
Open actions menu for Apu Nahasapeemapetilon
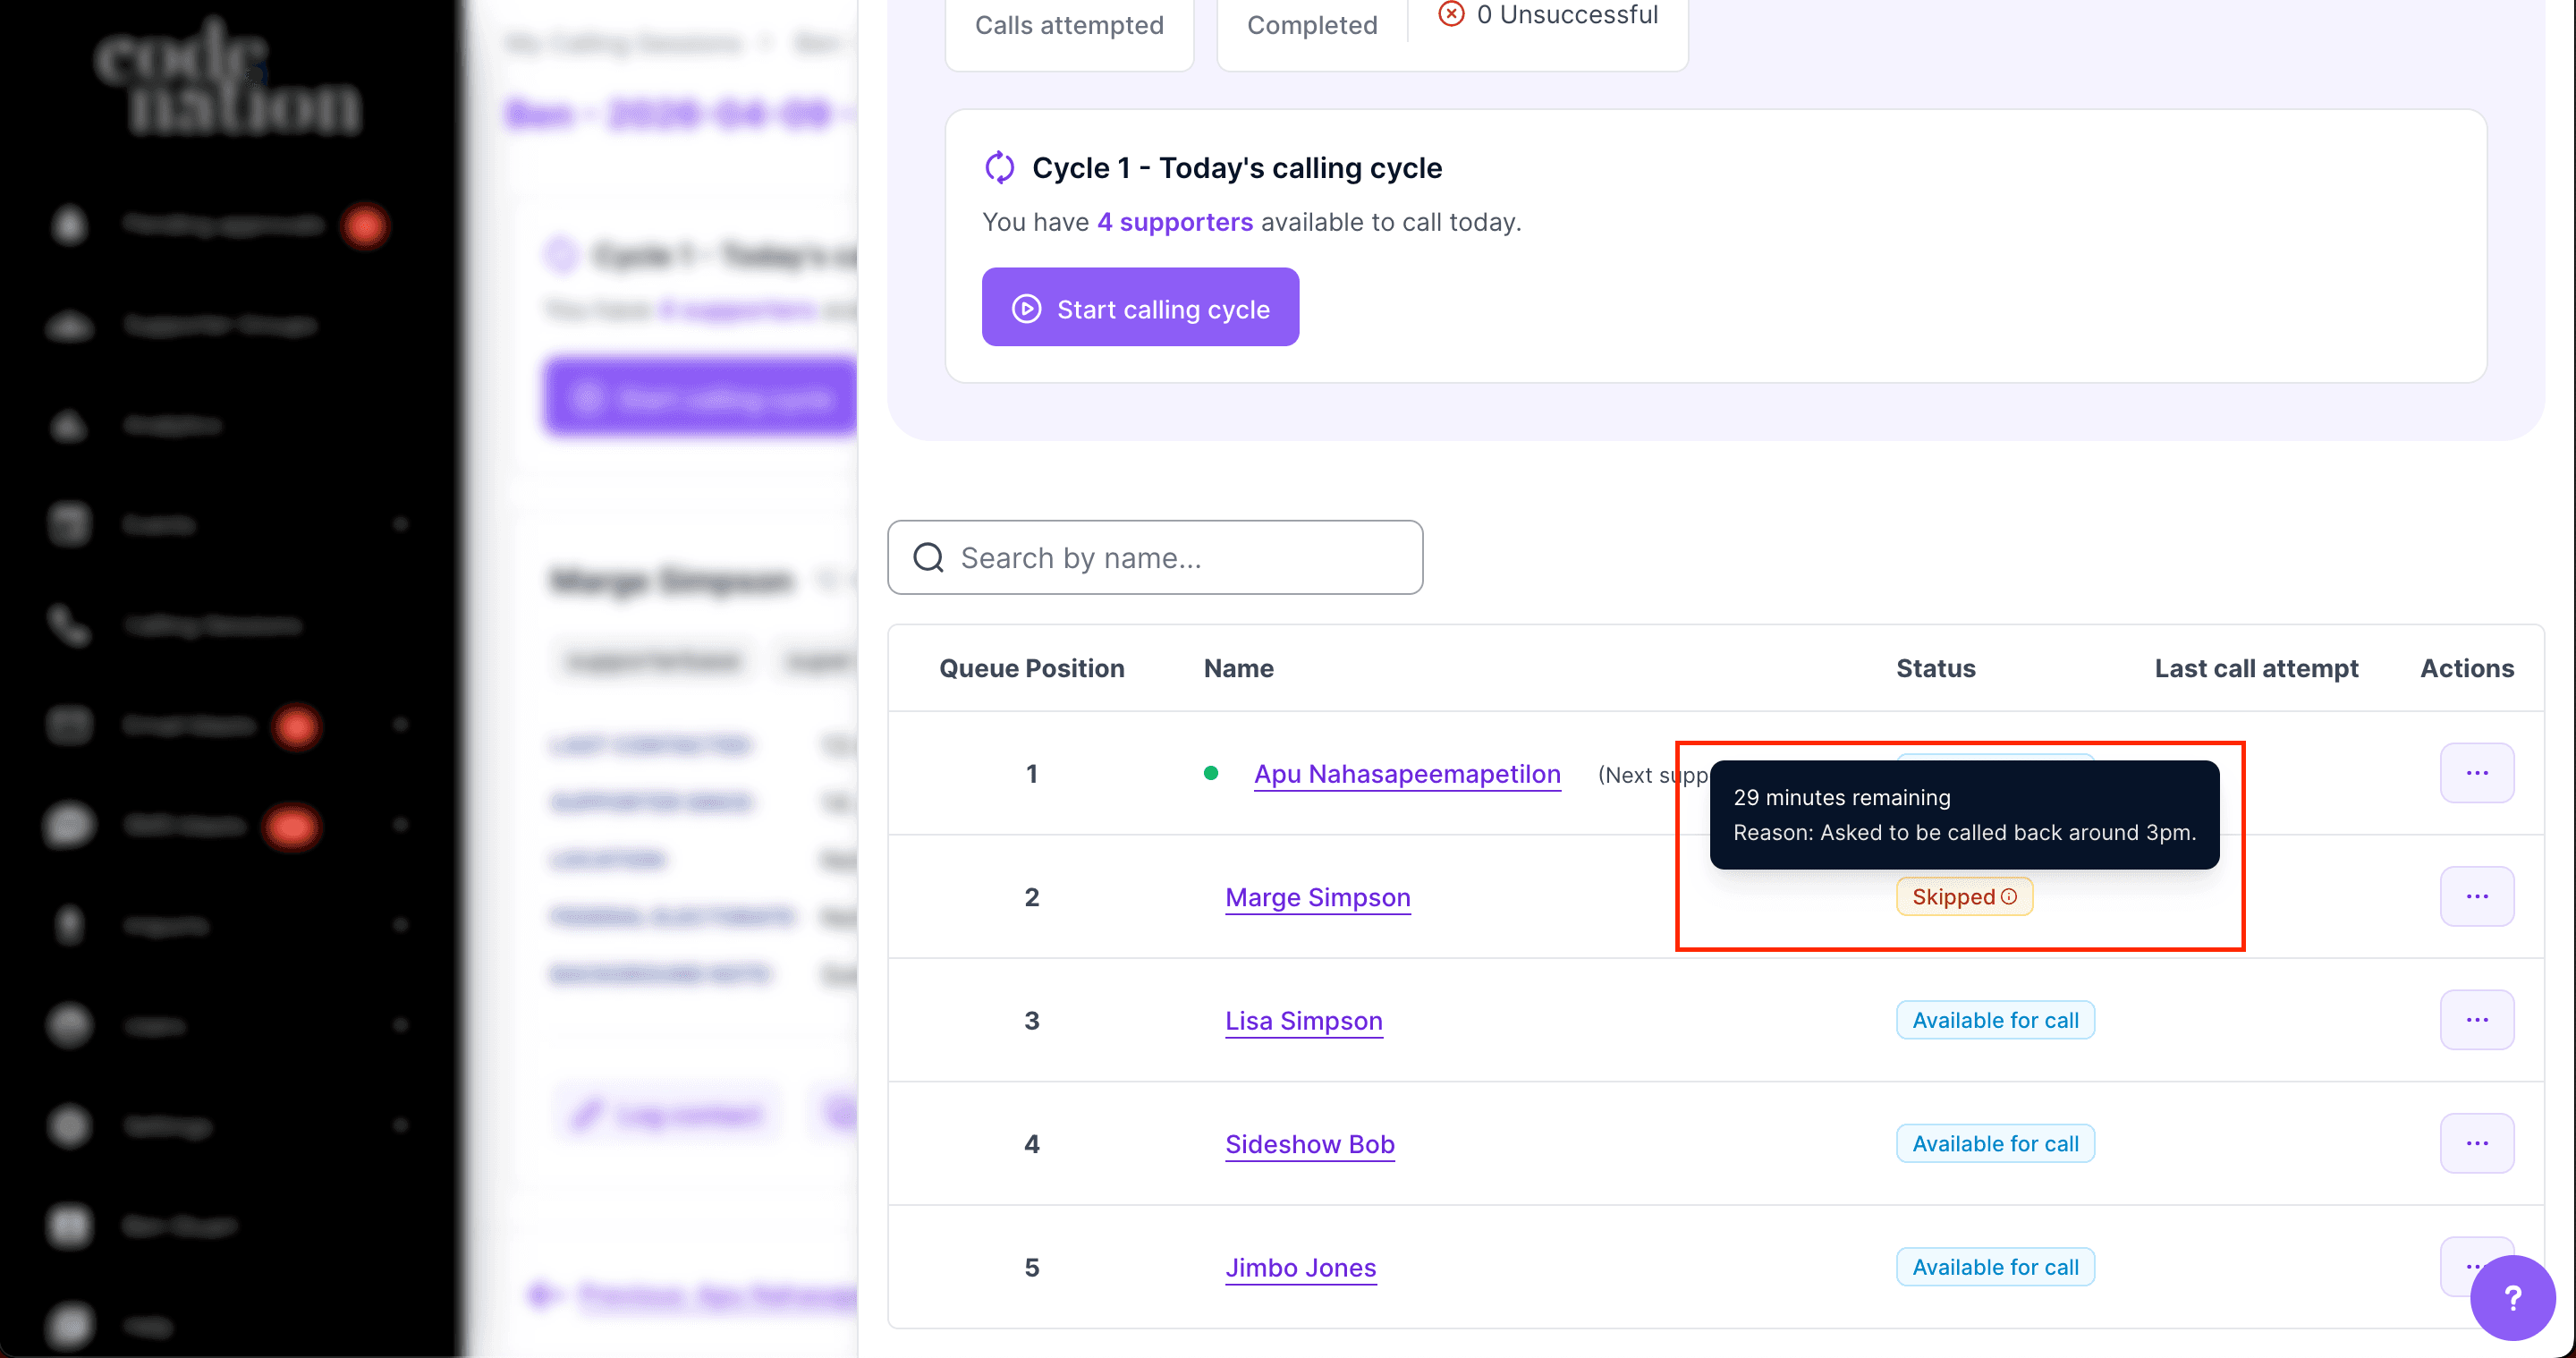pos(2476,773)
